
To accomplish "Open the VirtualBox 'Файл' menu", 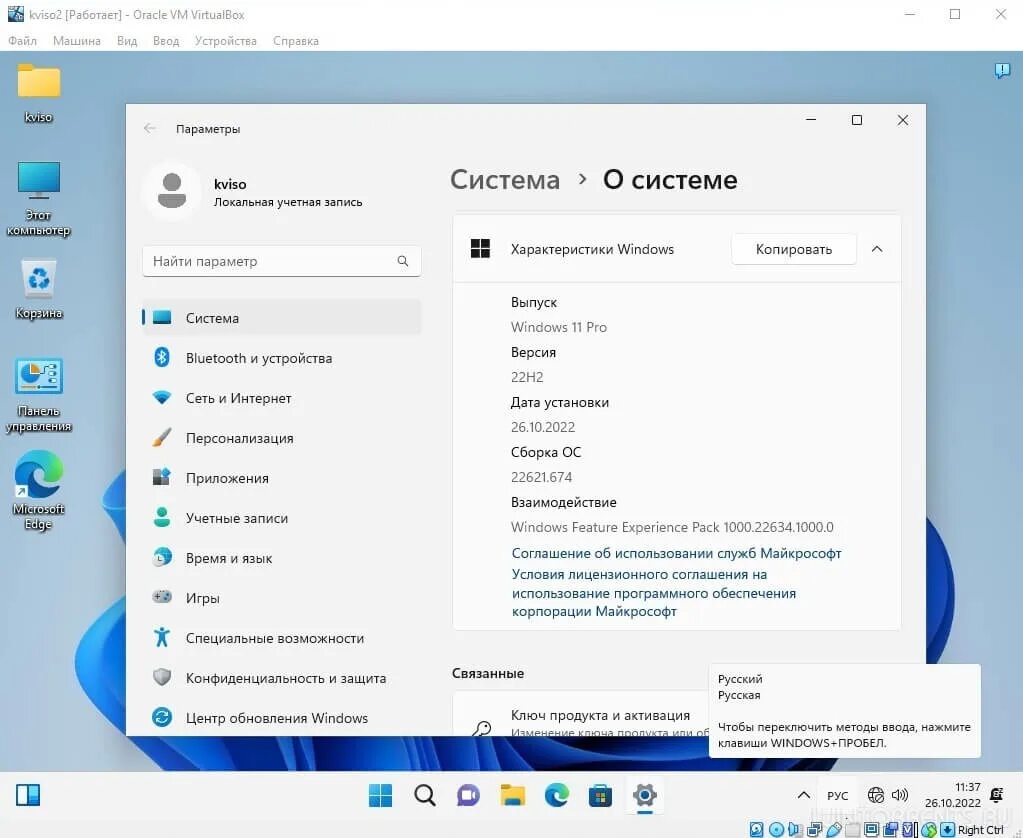I will click(x=22, y=40).
